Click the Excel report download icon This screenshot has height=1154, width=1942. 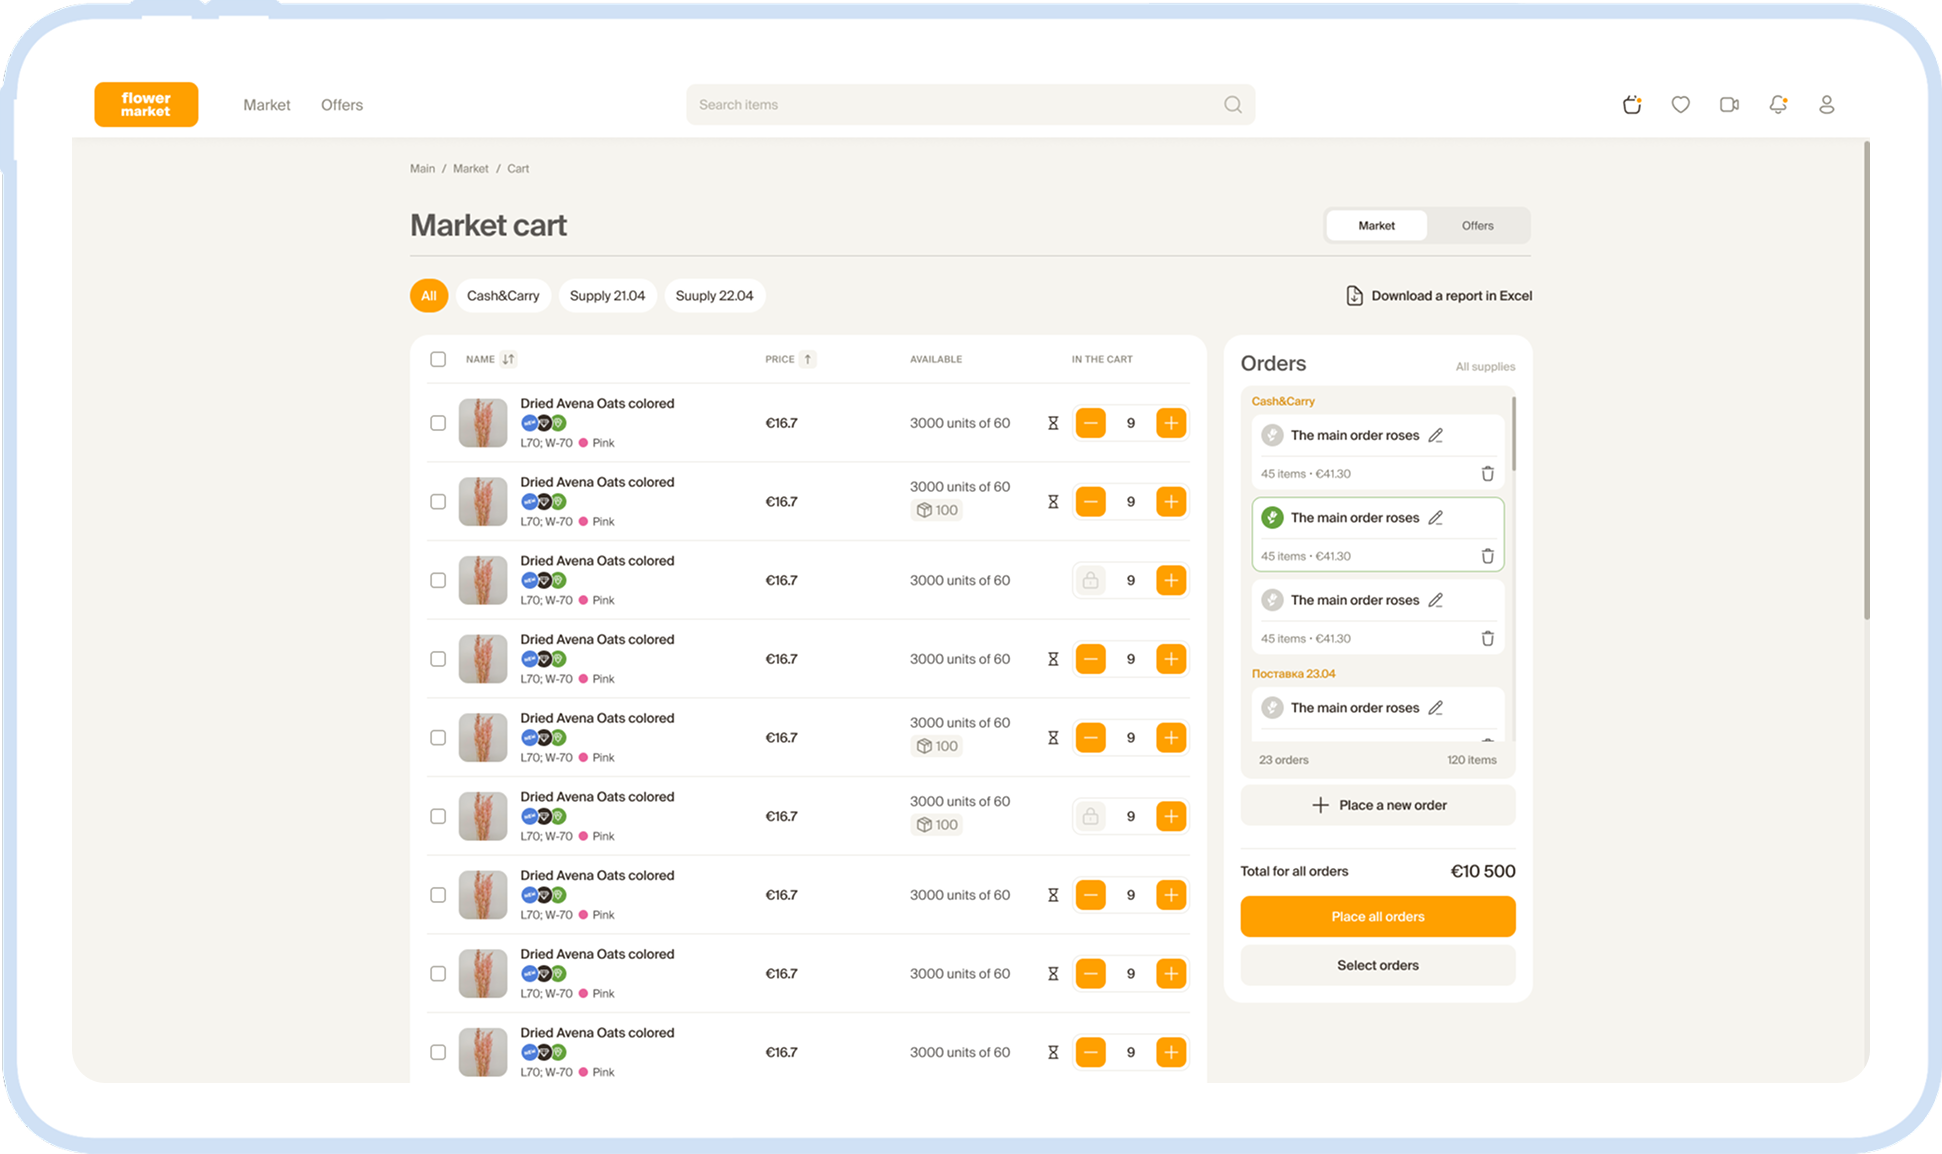(x=1354, y=295)
